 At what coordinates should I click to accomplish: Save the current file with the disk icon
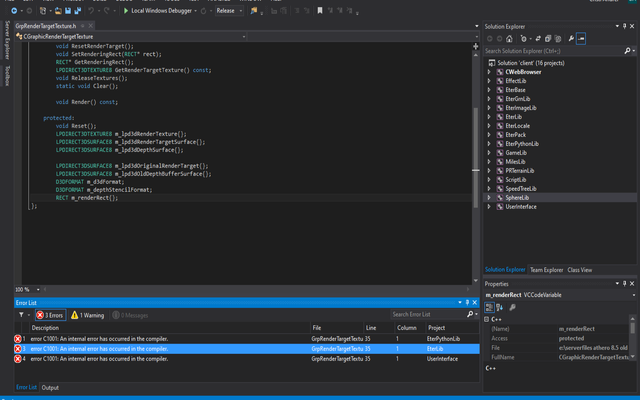68,11
